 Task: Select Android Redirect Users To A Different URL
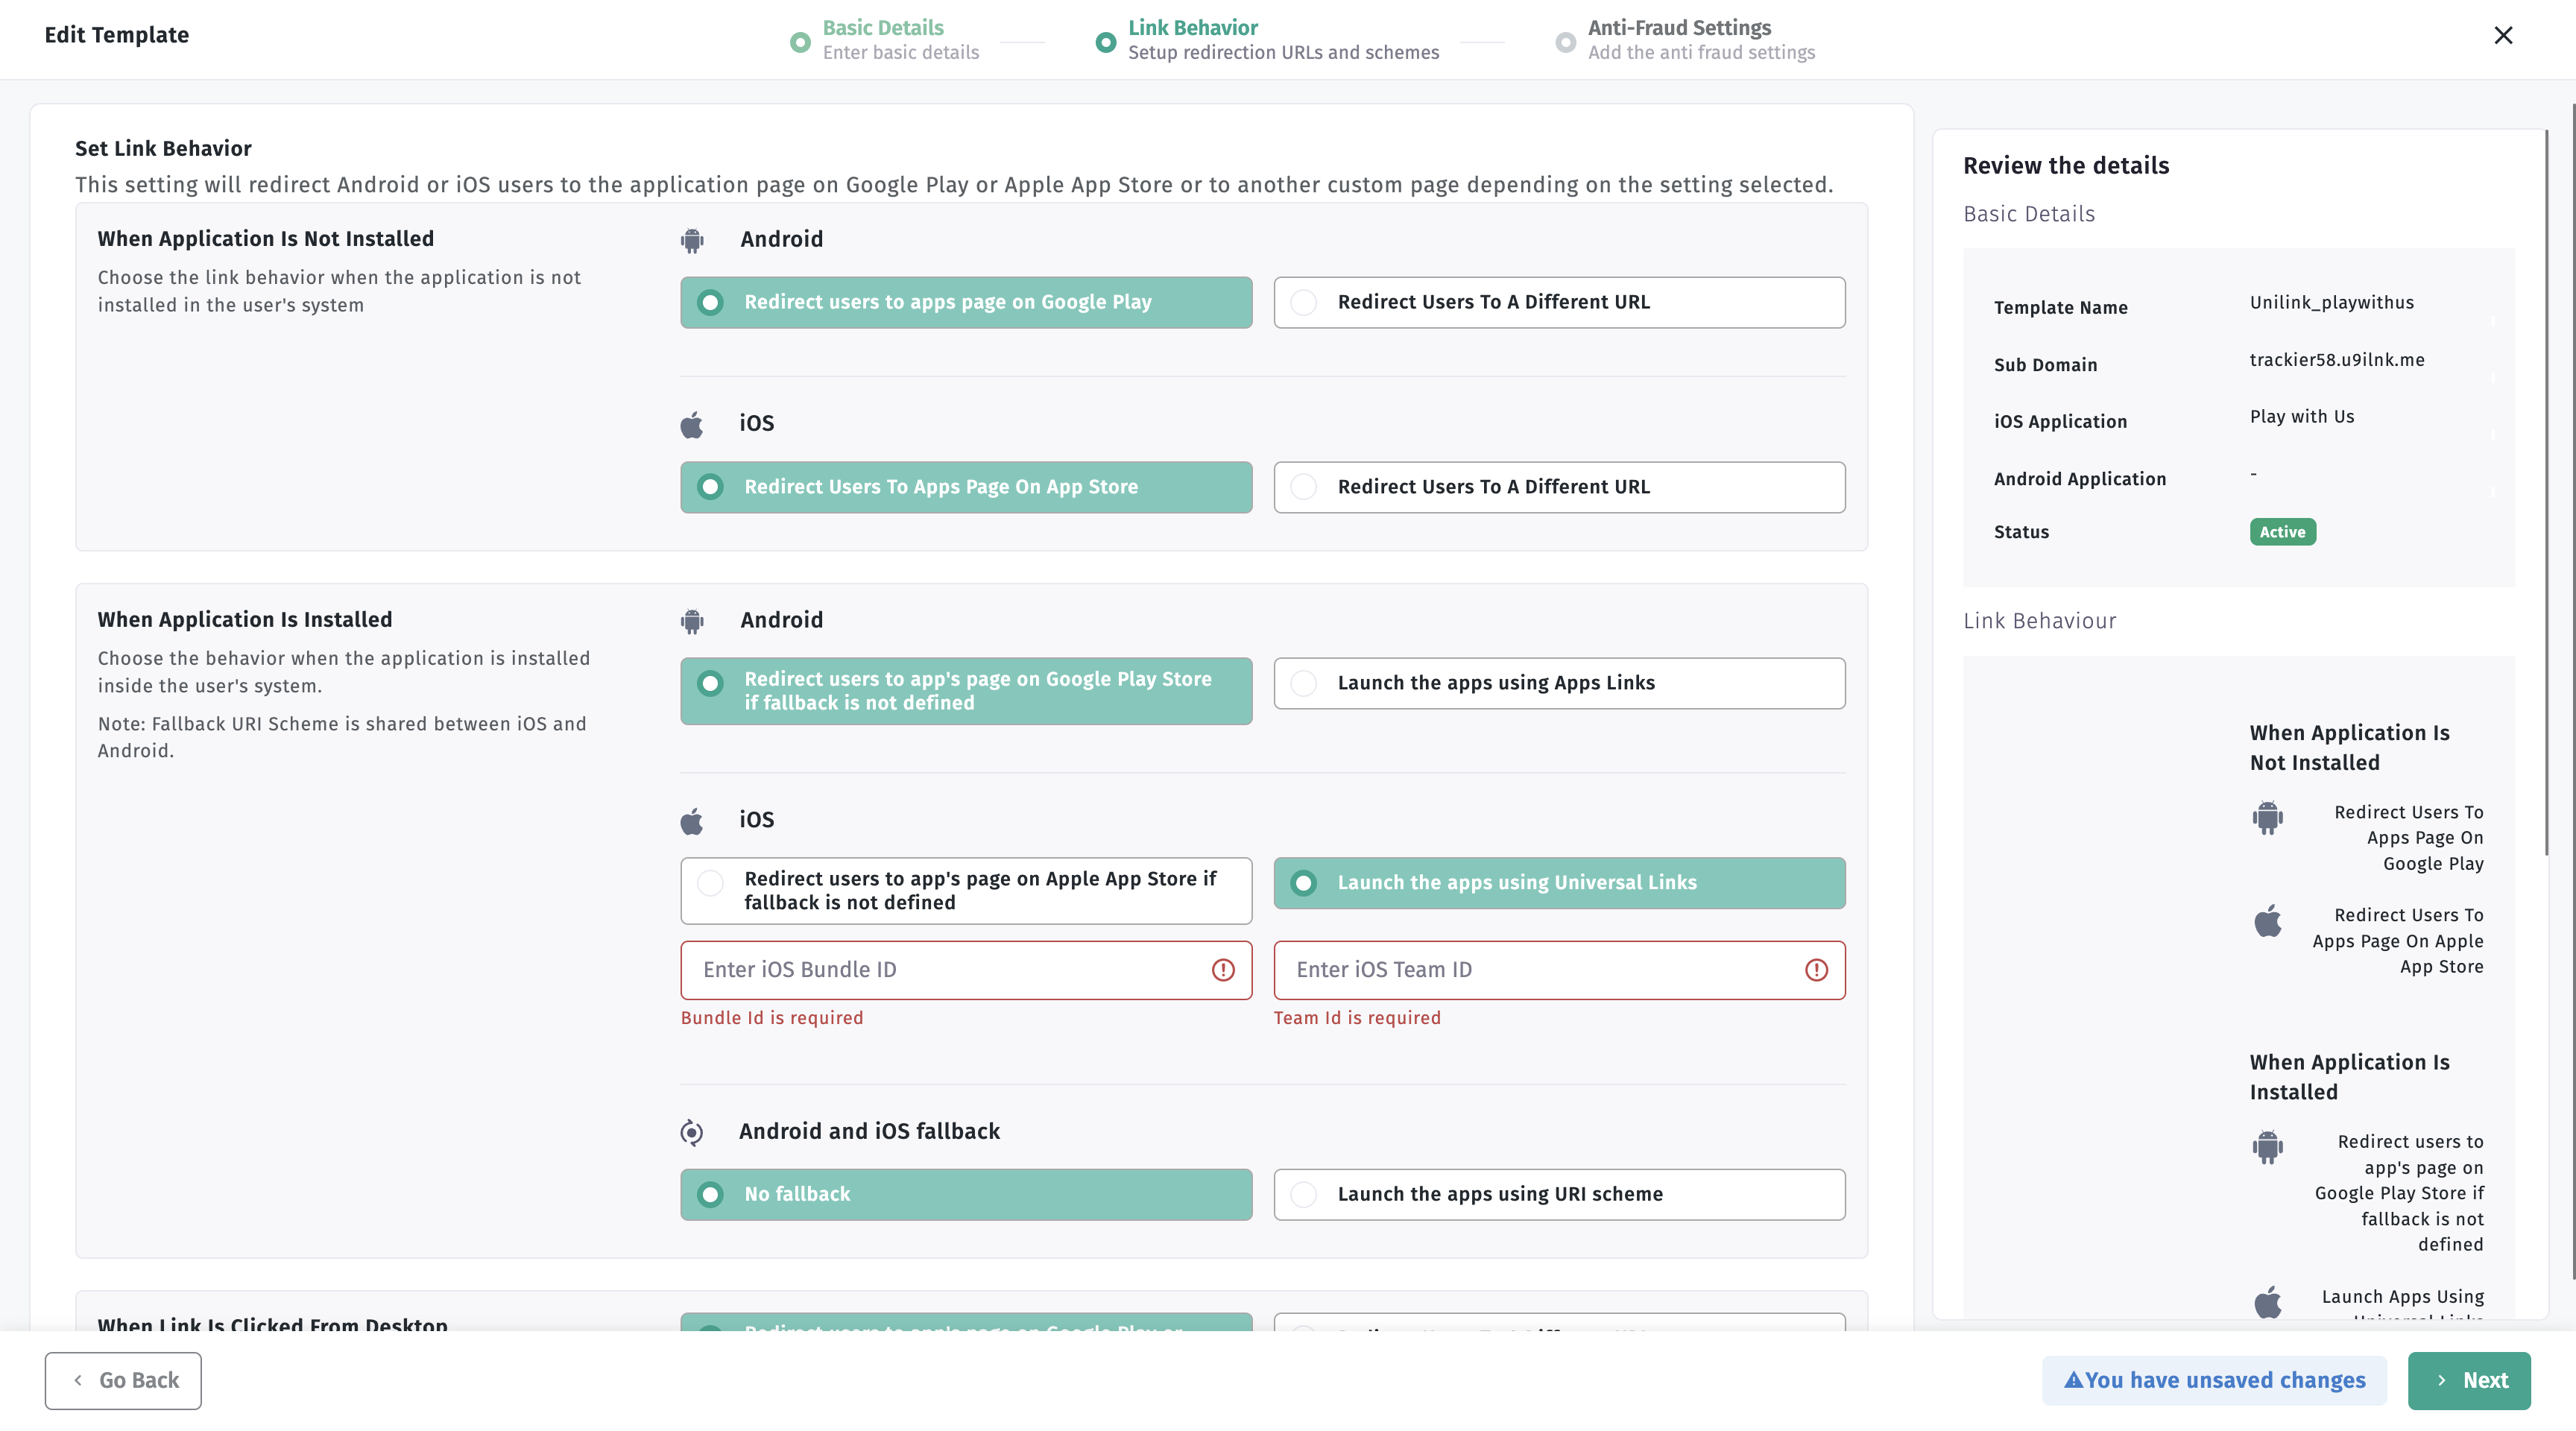click(1559, 302)
